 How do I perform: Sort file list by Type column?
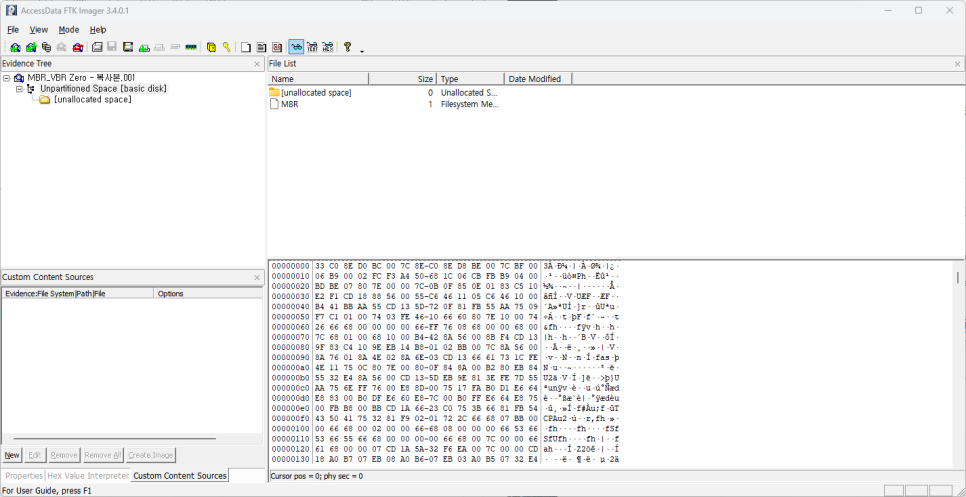(471, 79)
